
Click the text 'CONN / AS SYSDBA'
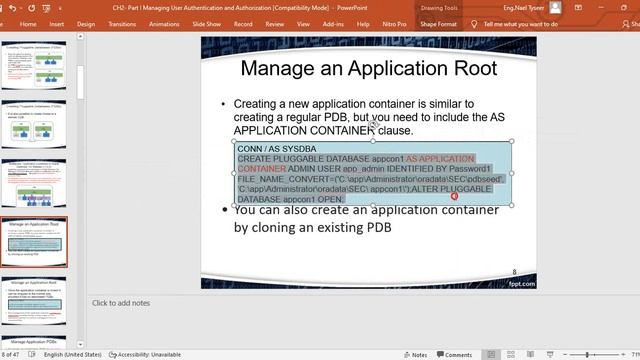point(277,149)
